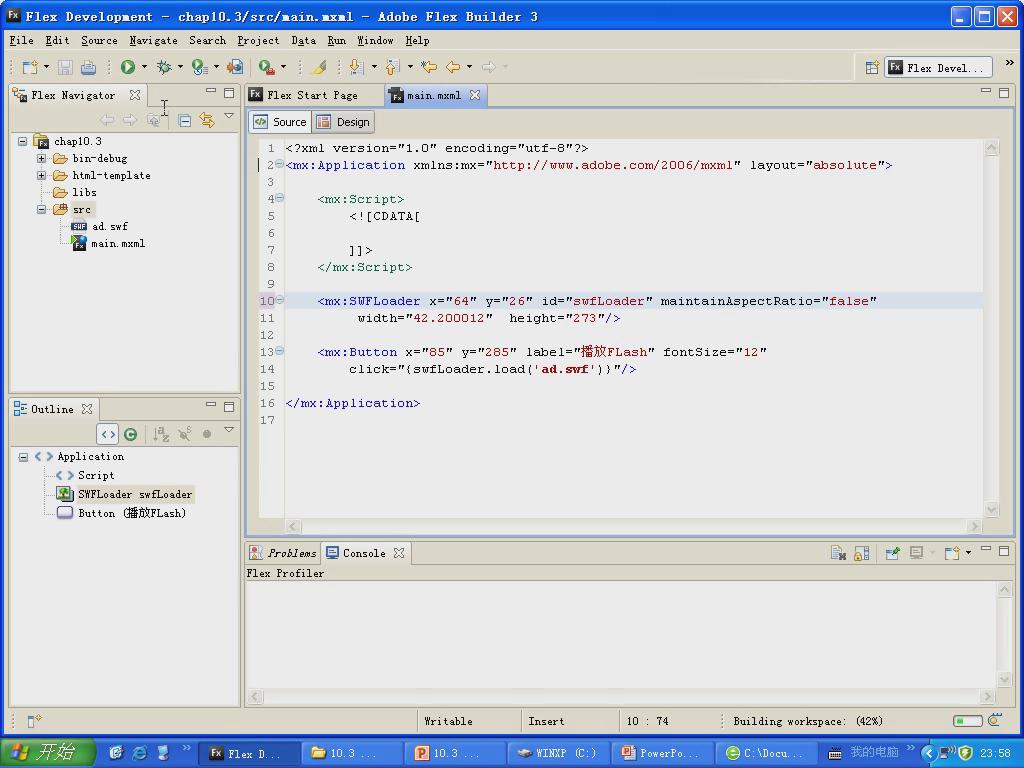Maximize the editor area
Viewport: 1024px width, 768px height.
(1004, 93)
